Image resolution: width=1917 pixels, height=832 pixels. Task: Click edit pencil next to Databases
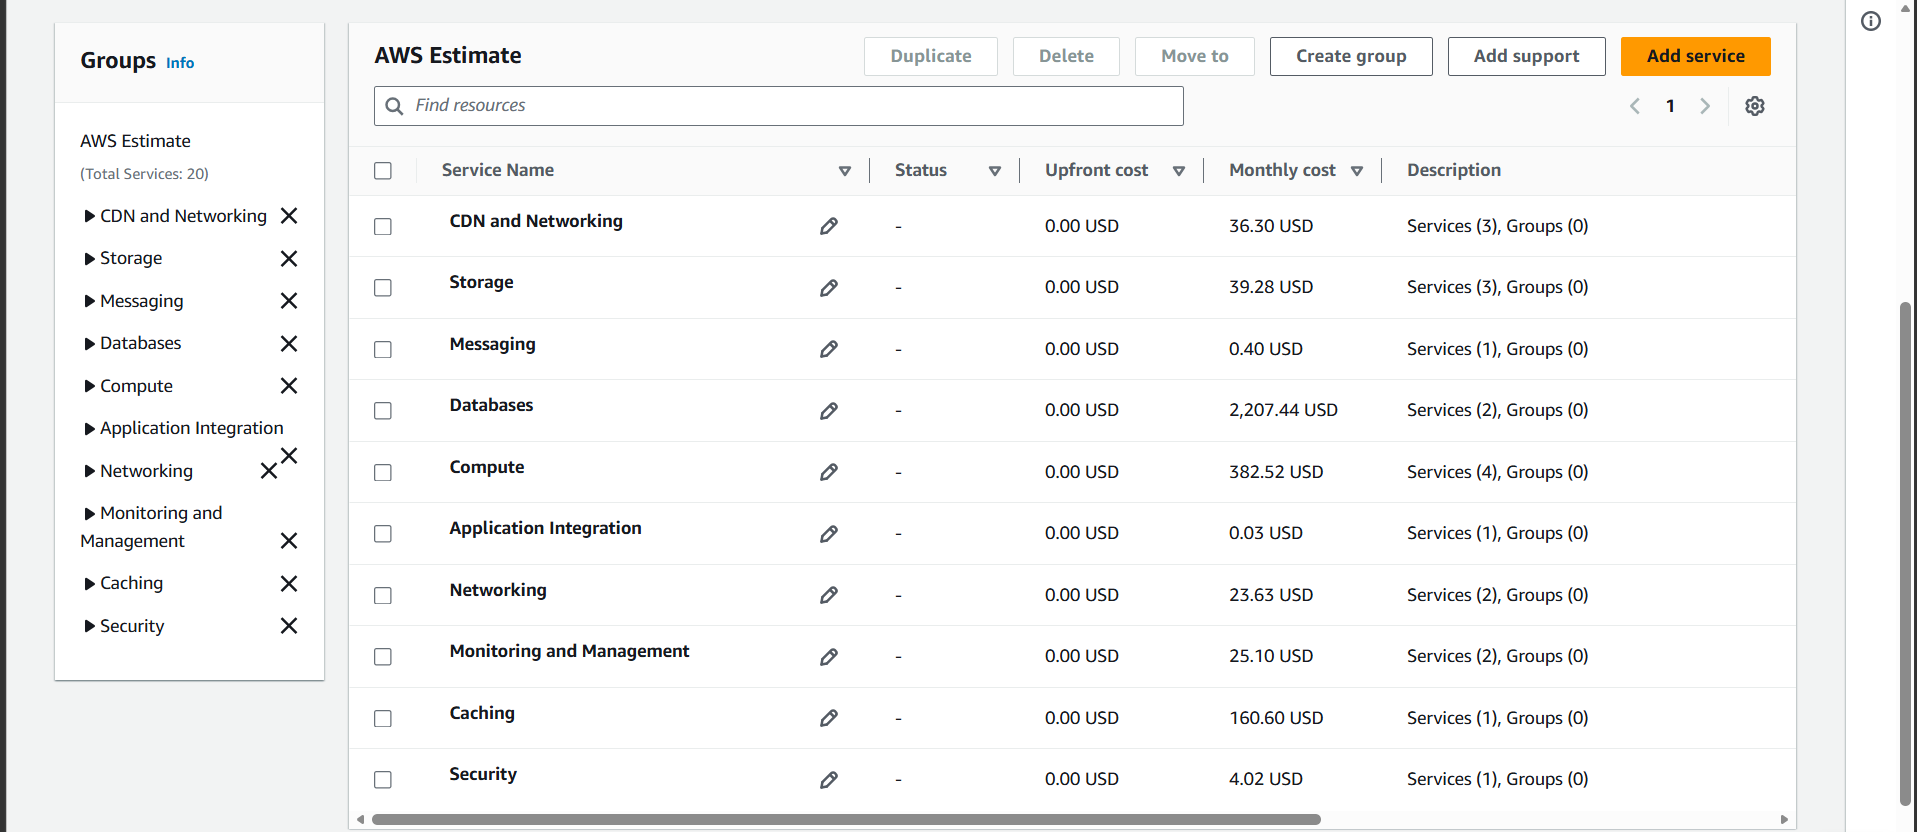[x=829, y=411]
